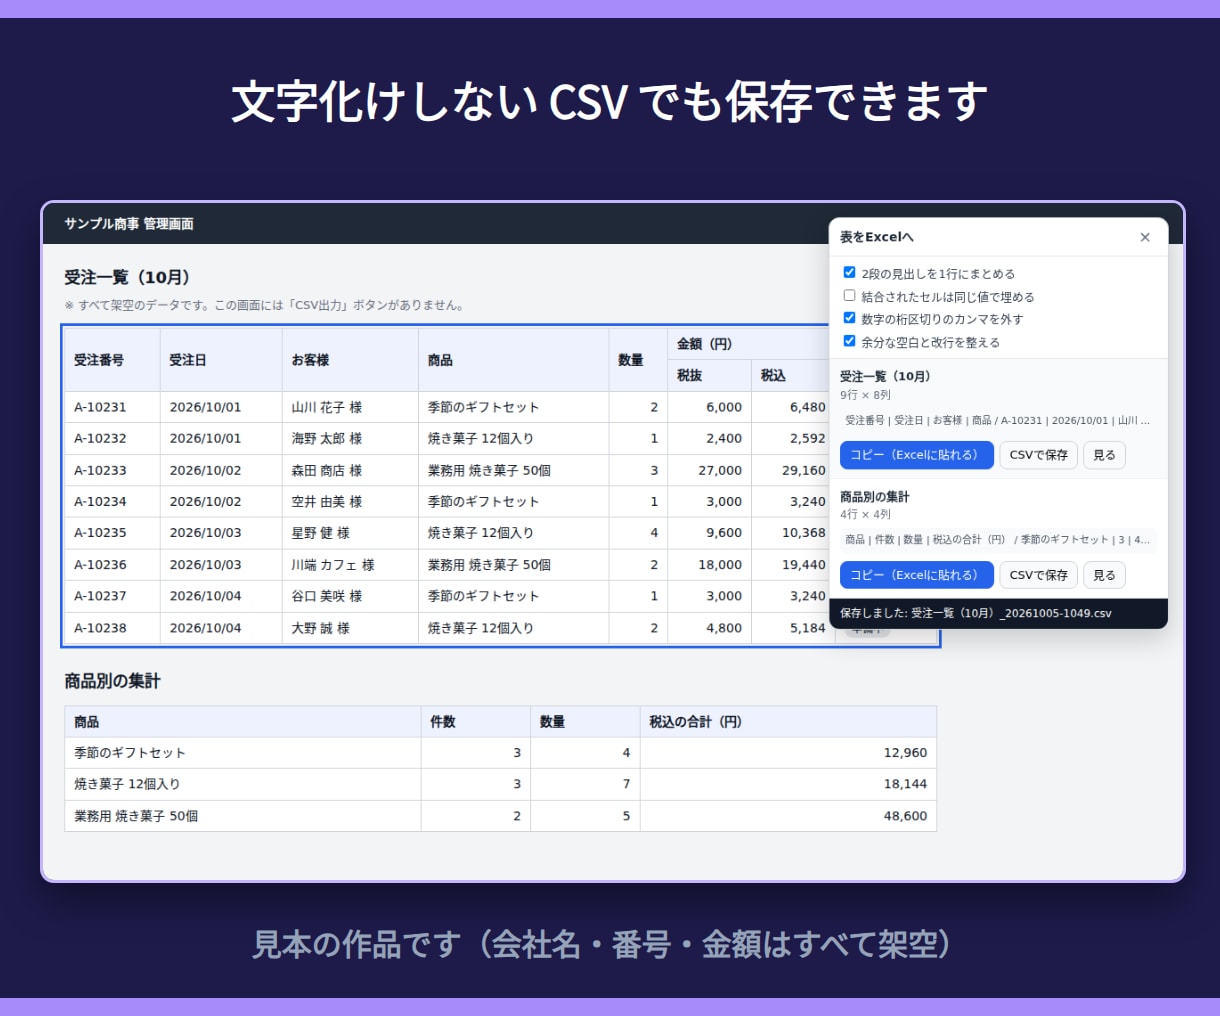Toggle 2段の見出しを1行にまとめる checkbox

[x=849, y=272]
